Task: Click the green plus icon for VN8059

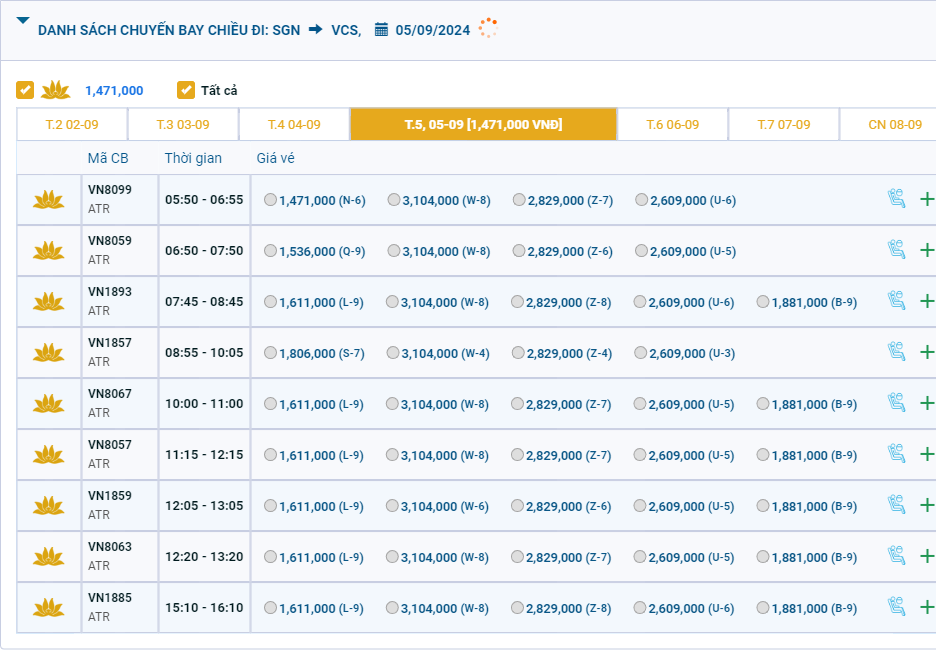Action: (x=926, y=250)
